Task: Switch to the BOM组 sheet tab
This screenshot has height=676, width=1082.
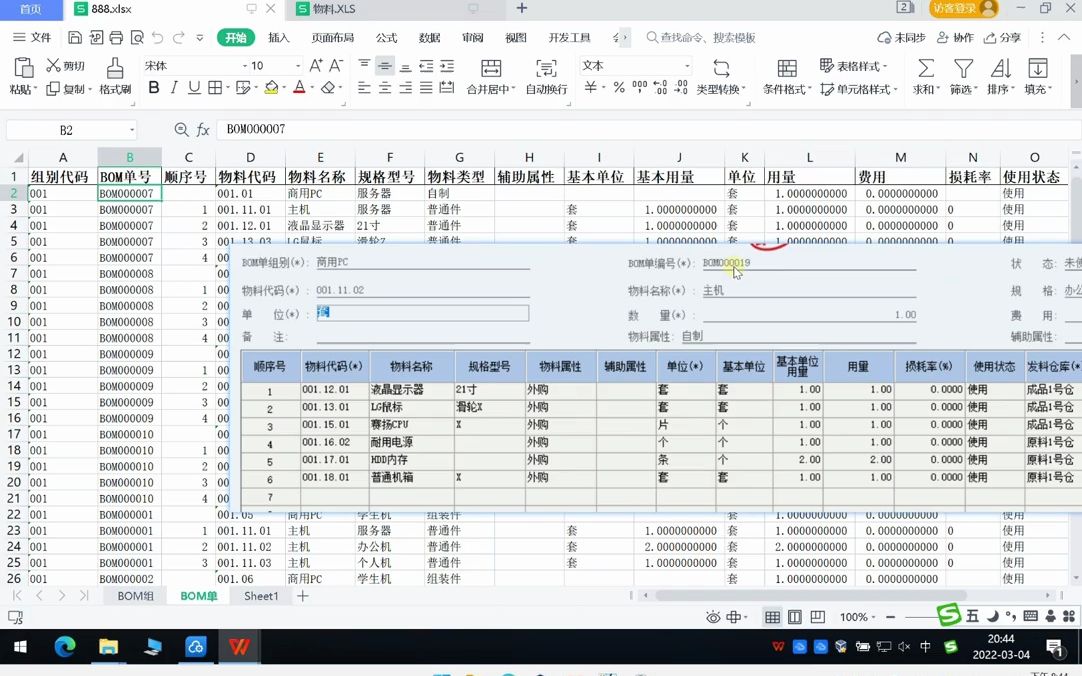Action: click(135, 596)
